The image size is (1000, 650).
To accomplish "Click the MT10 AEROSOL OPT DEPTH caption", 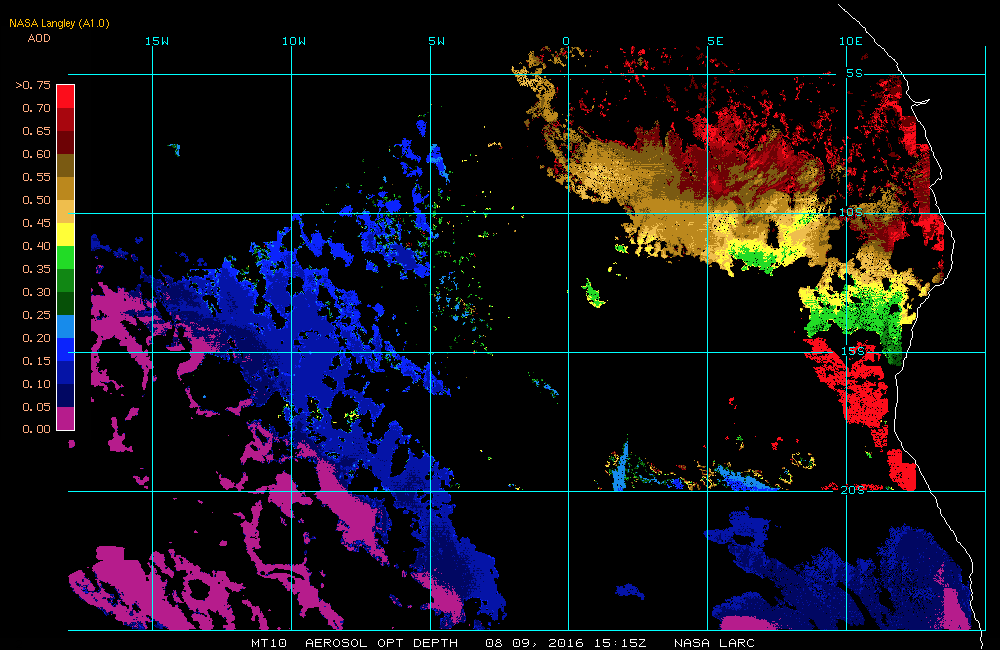I will tap(355, 643).
